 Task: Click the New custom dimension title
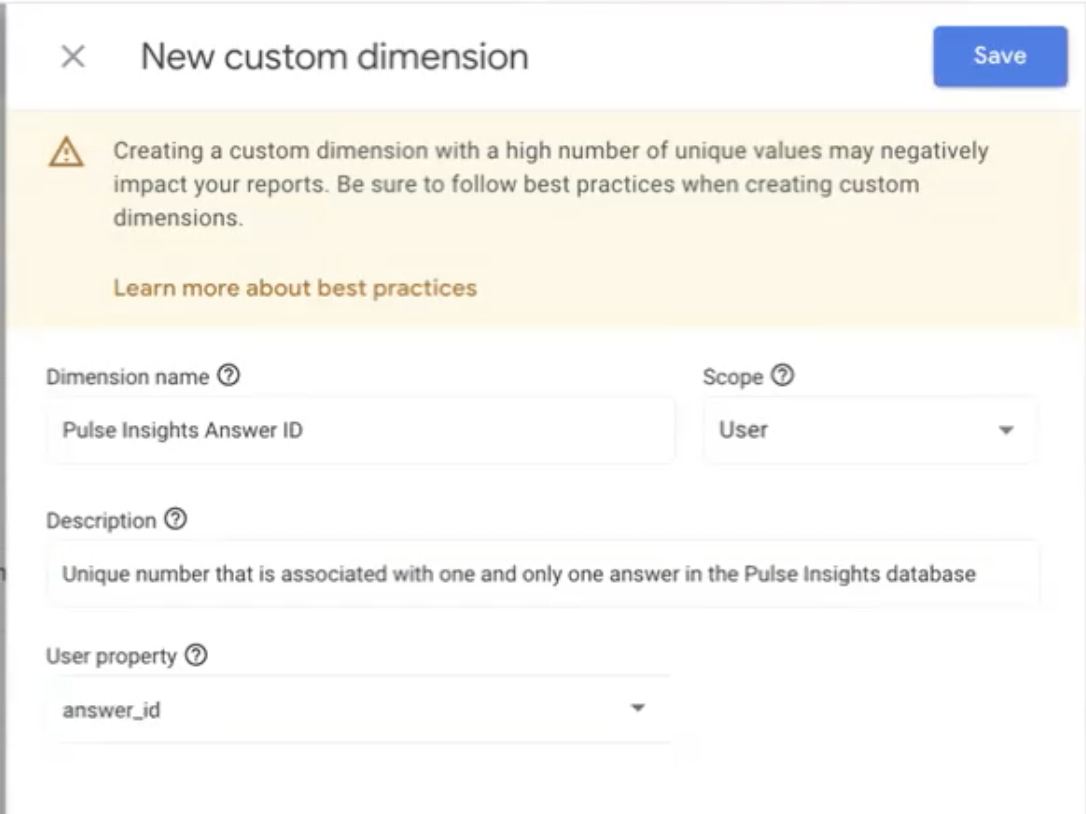(x=334, y=57)
